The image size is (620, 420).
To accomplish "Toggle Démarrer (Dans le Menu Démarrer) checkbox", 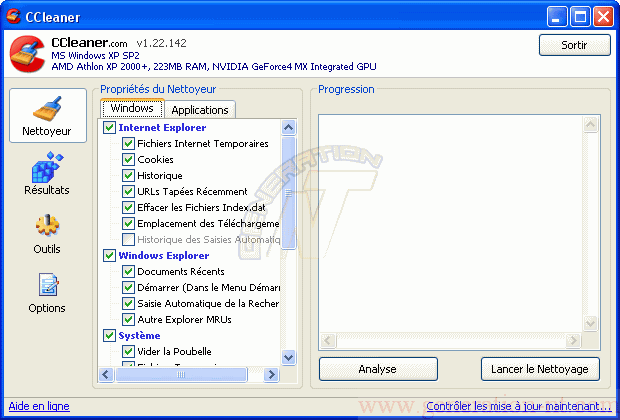I will pyautogui.click(x=128, y=288).
